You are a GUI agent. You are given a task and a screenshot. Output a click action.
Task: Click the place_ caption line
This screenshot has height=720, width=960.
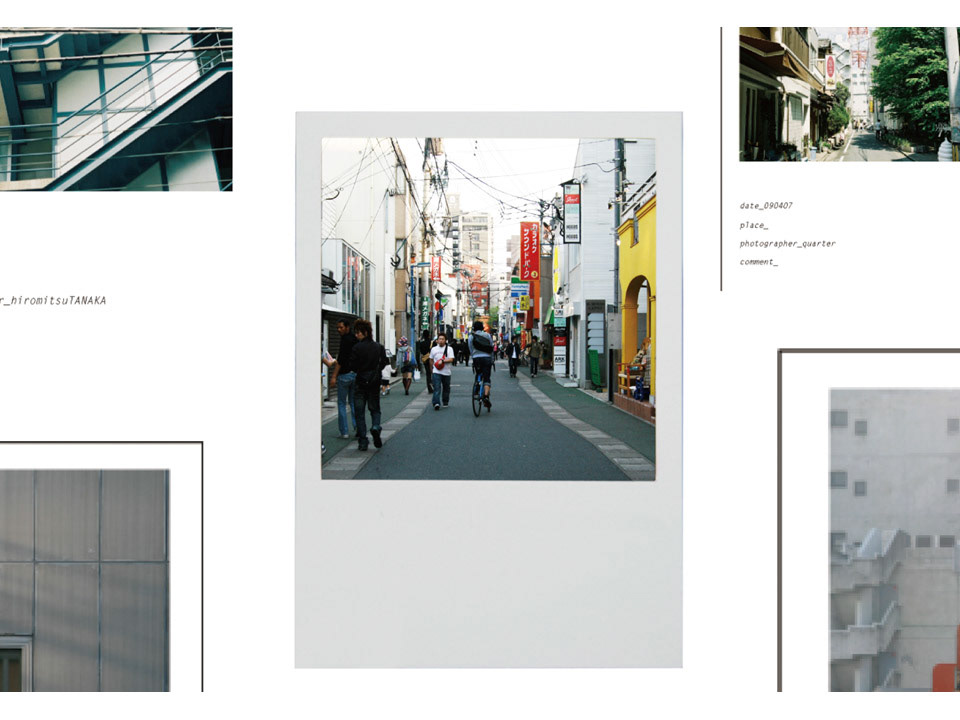[754, 225]
